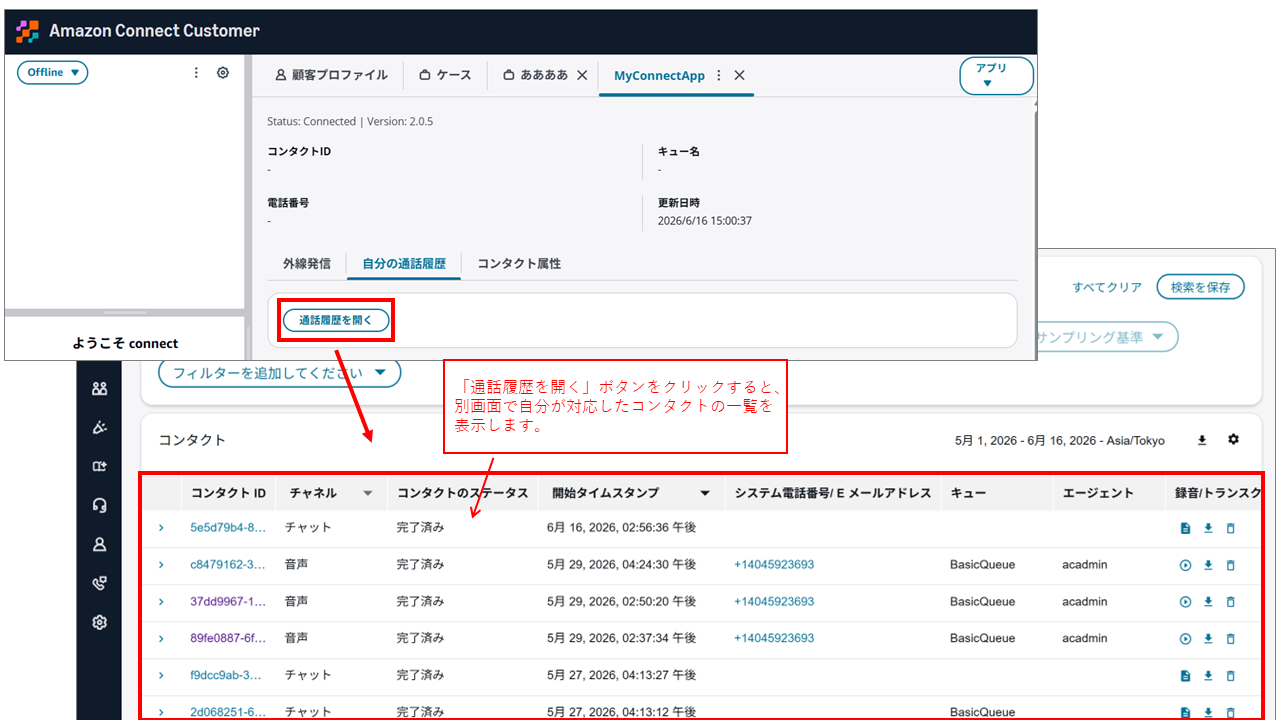Expand contact row 37dd9967

160,602
